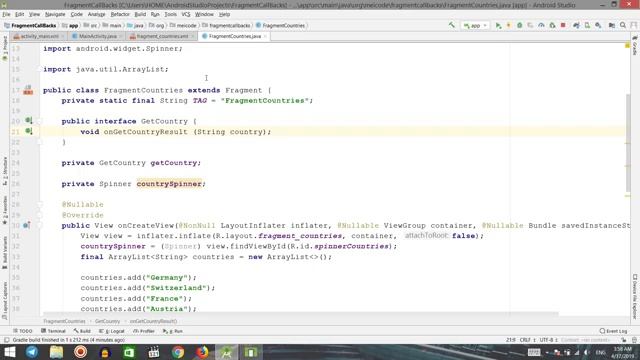Open the SDK Manager icon
640x360 pixels.
pyautogui.click(x=598, y=25)
